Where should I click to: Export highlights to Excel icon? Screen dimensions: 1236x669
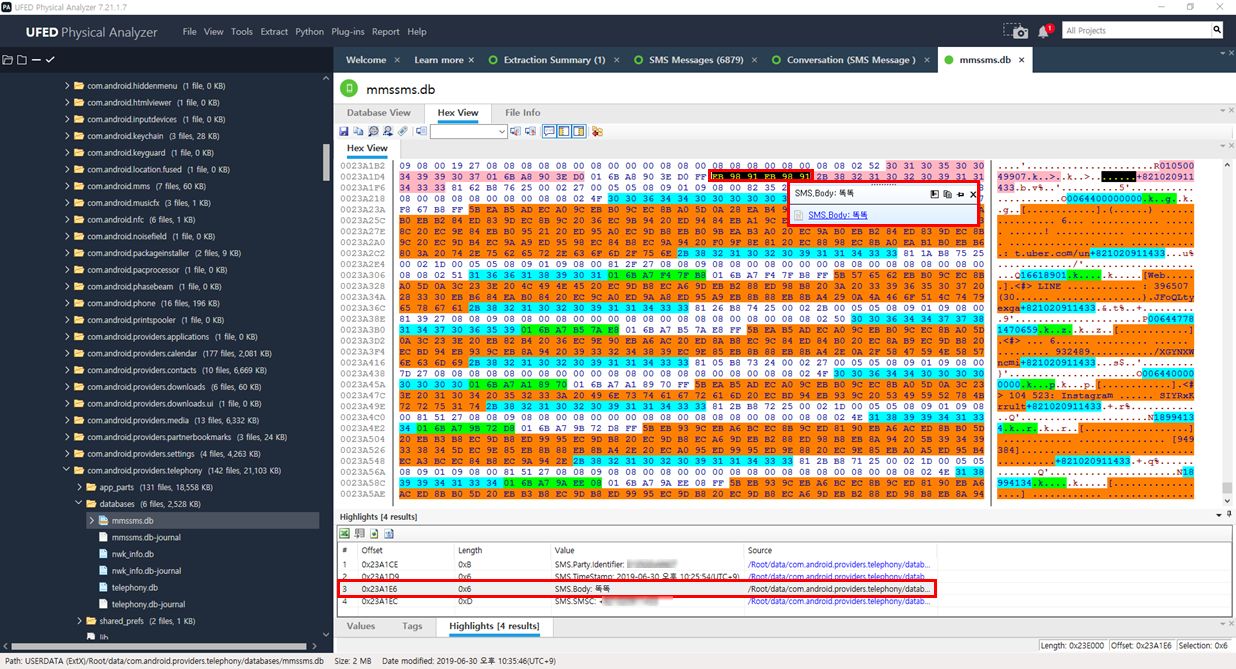tap(345, 533)
